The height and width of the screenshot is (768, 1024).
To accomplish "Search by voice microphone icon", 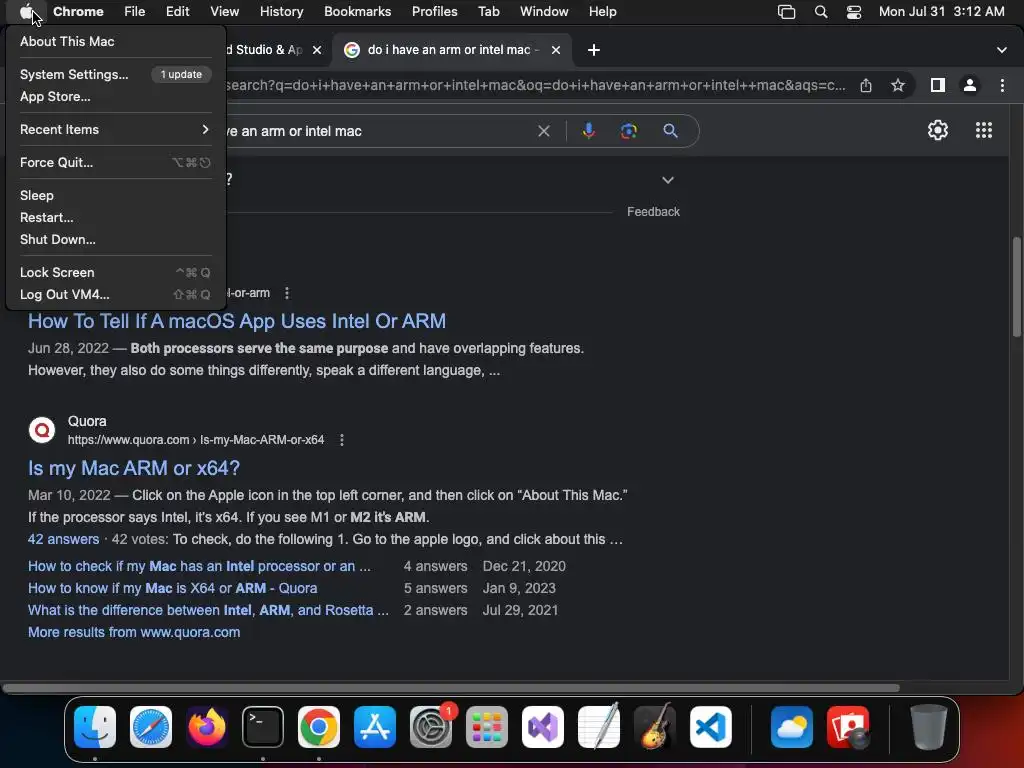I will coord(588,131).
